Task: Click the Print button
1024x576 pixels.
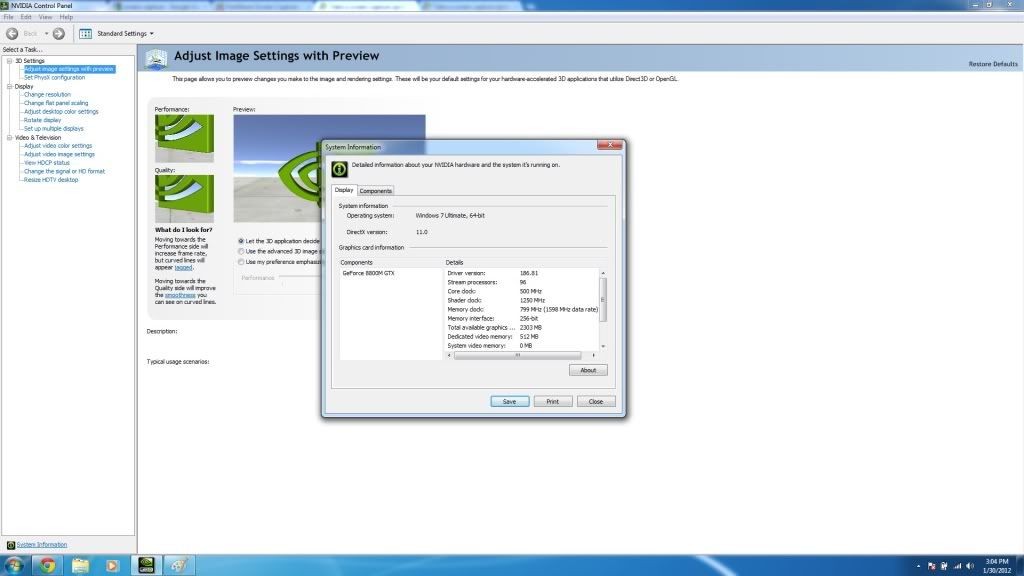Action: click(552, 402)
